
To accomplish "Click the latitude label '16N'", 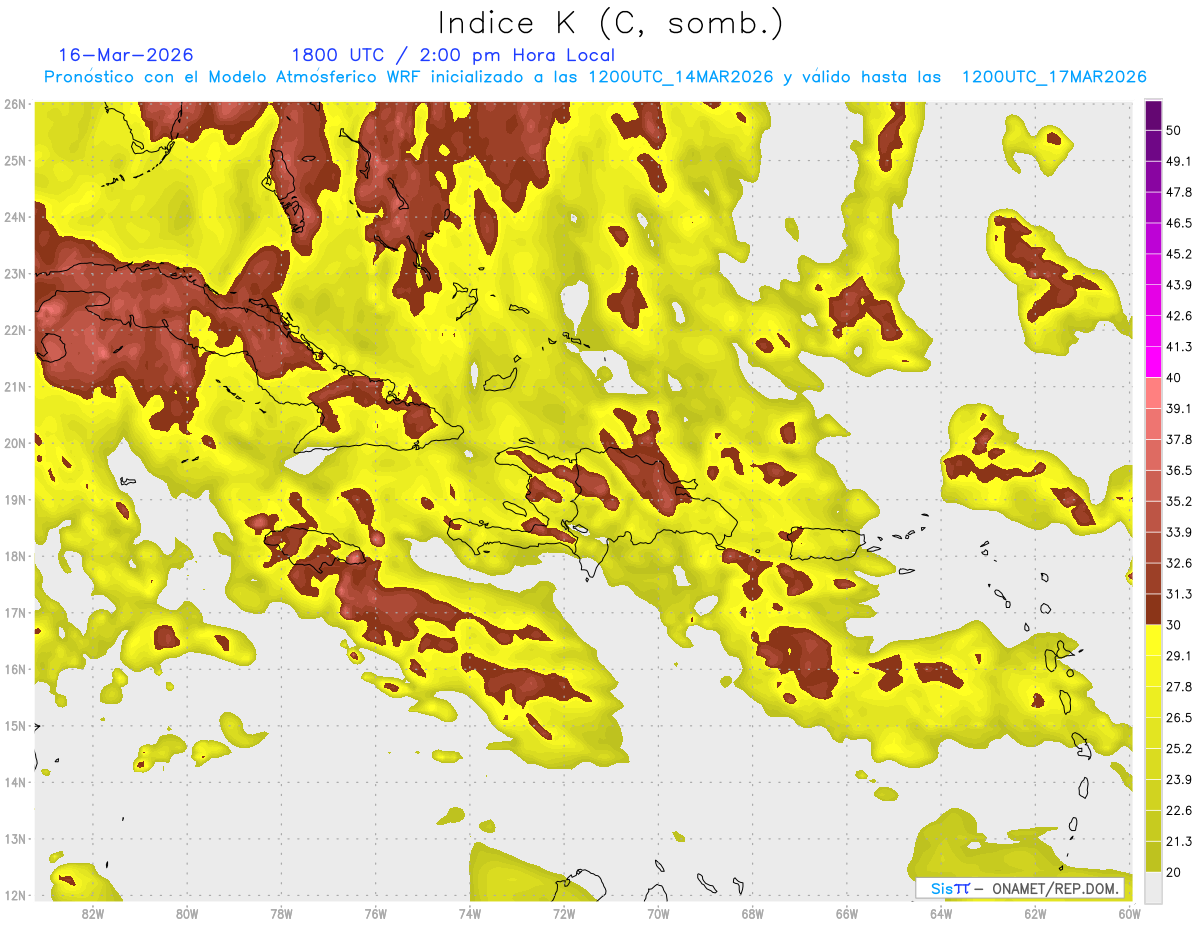I will point(15,669).
